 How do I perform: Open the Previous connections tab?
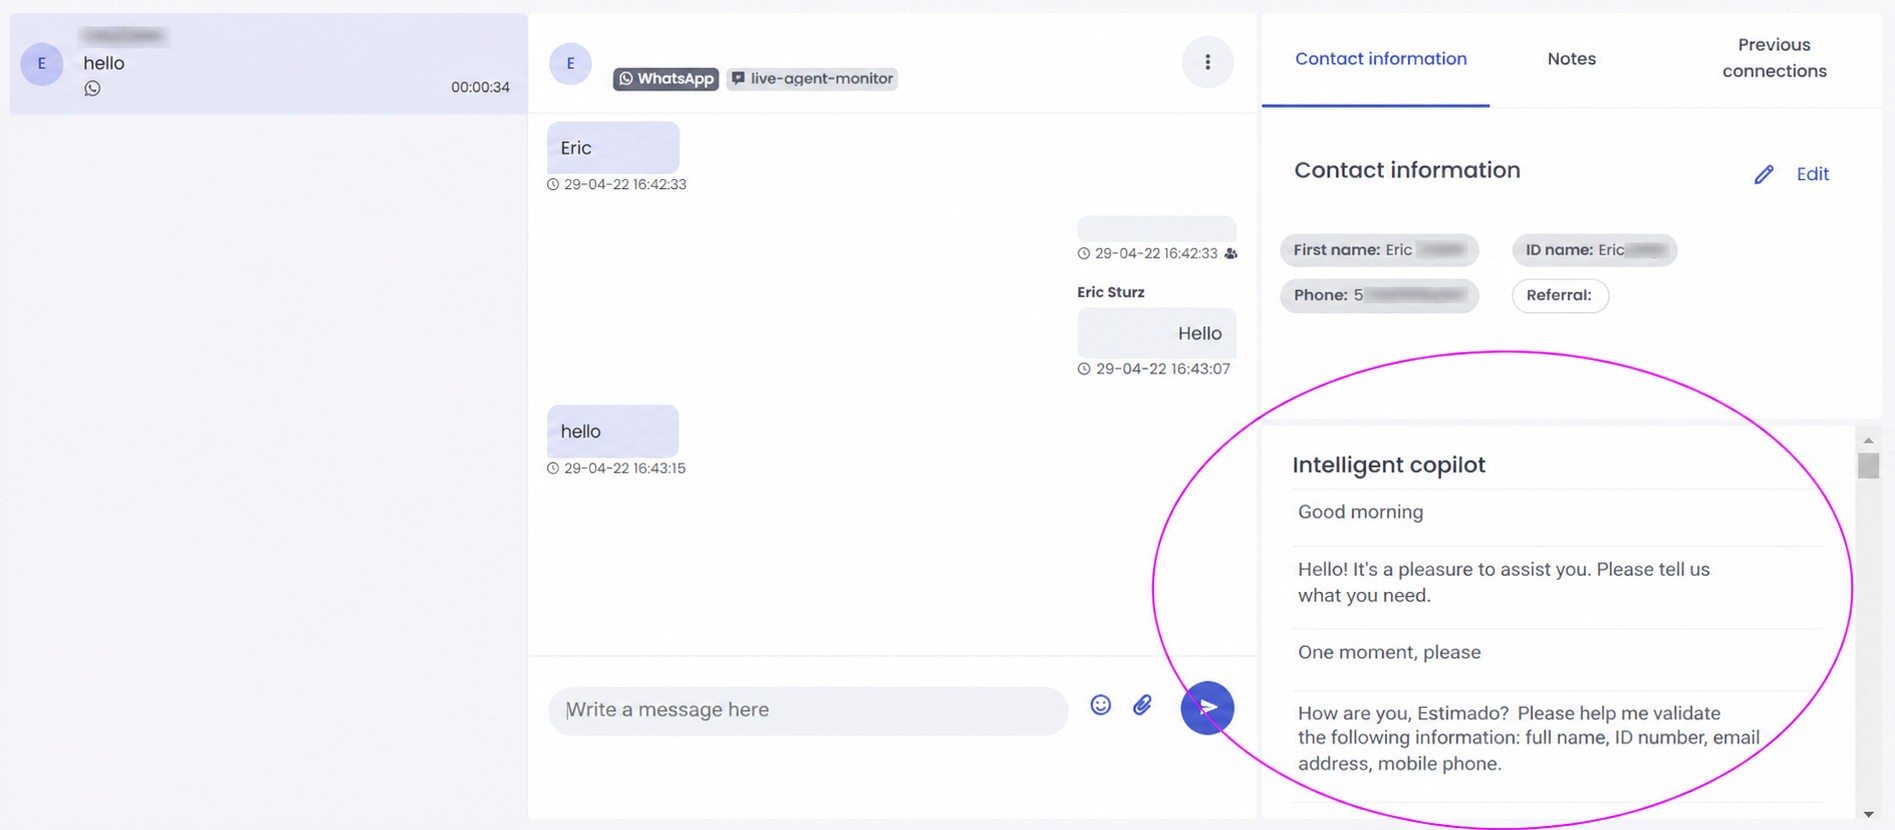click(x=1774, y=58)
